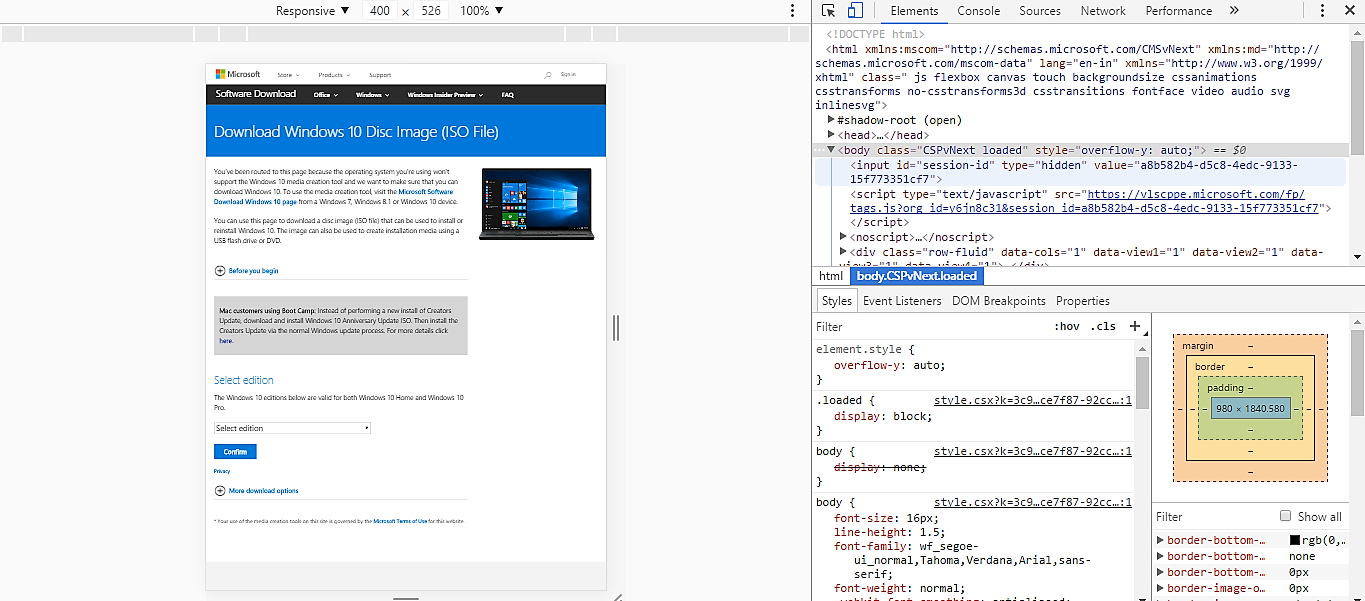Viewport: 1365px width, 601px height.
Task: Select the Styles sub-tab
Action: pos(836,301)
